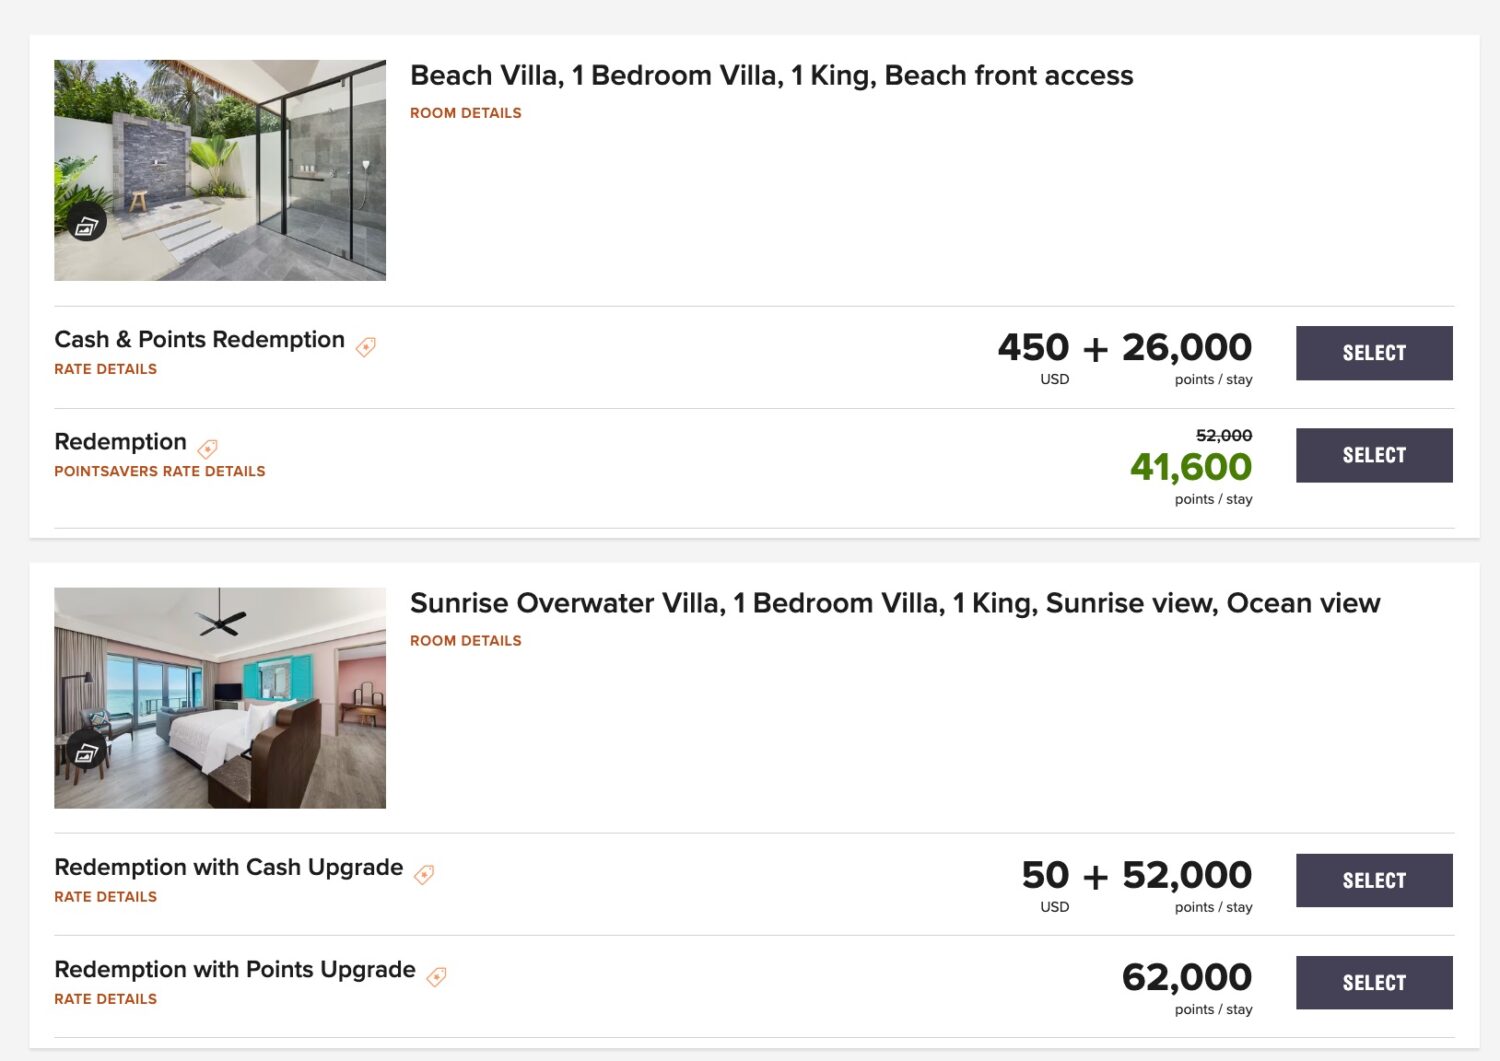Select the Redemption with Points Upgrade rate
The width and height of the screenshot is (1500, 1061).
pos(1374,982)
